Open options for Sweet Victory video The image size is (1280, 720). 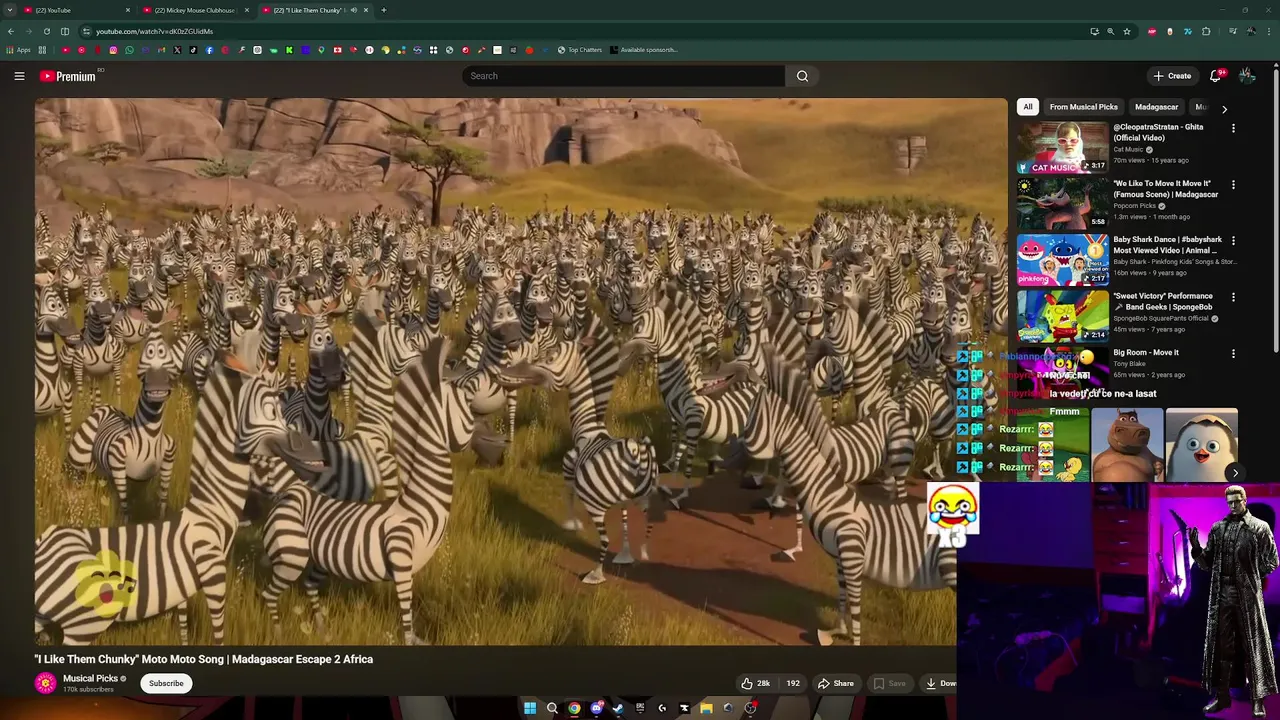pos(1233,297)
